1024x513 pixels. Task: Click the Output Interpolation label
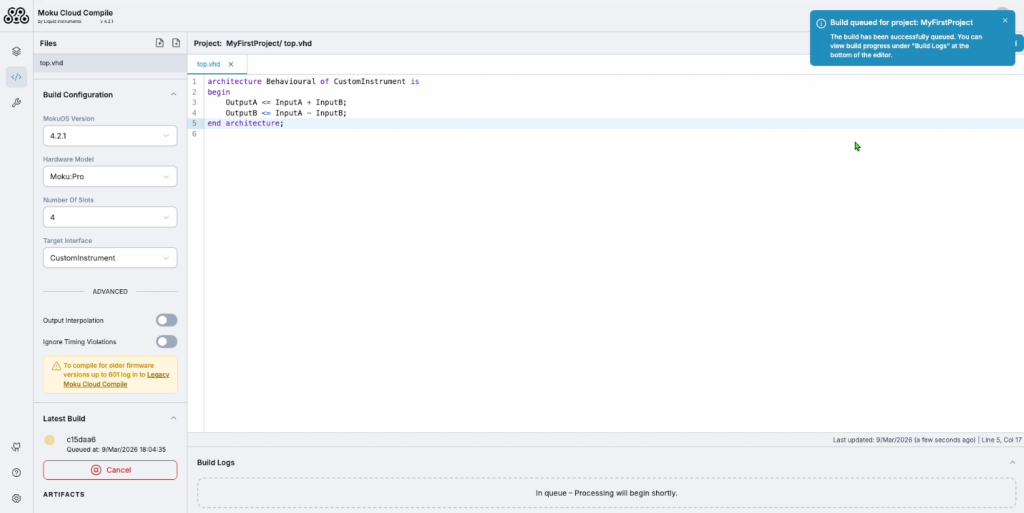click(73, 320)
